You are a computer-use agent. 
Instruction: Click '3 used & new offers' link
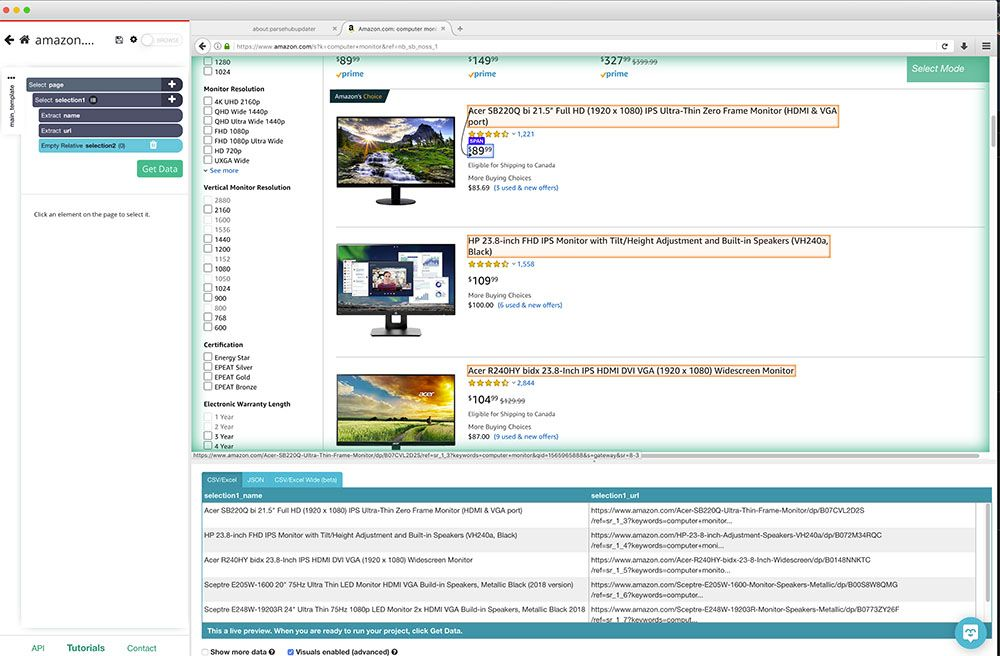pyautogui.click(x=526, y=188)
